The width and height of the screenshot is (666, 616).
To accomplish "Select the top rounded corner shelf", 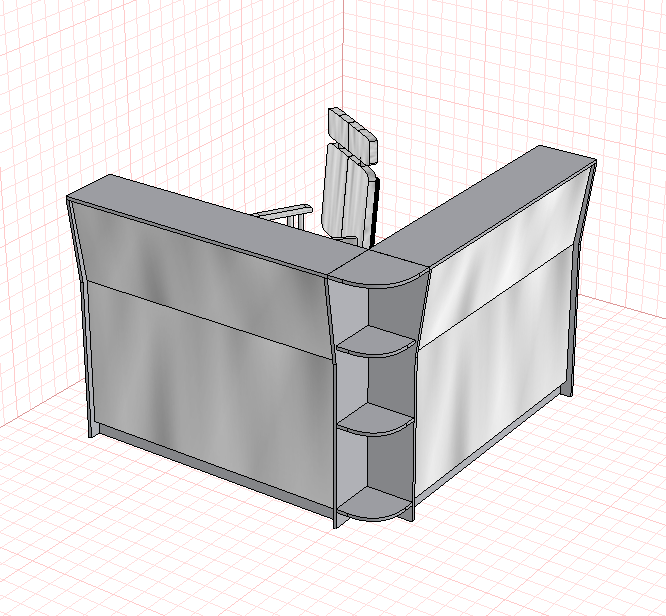I will 375,342.
